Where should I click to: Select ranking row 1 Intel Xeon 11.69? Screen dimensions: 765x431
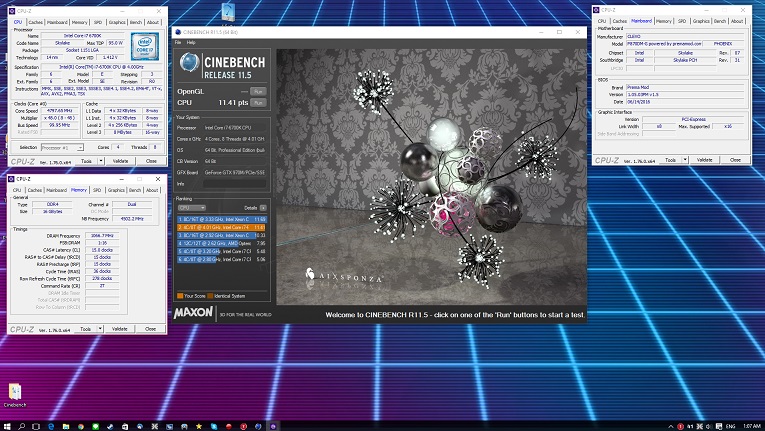point(221,219)
